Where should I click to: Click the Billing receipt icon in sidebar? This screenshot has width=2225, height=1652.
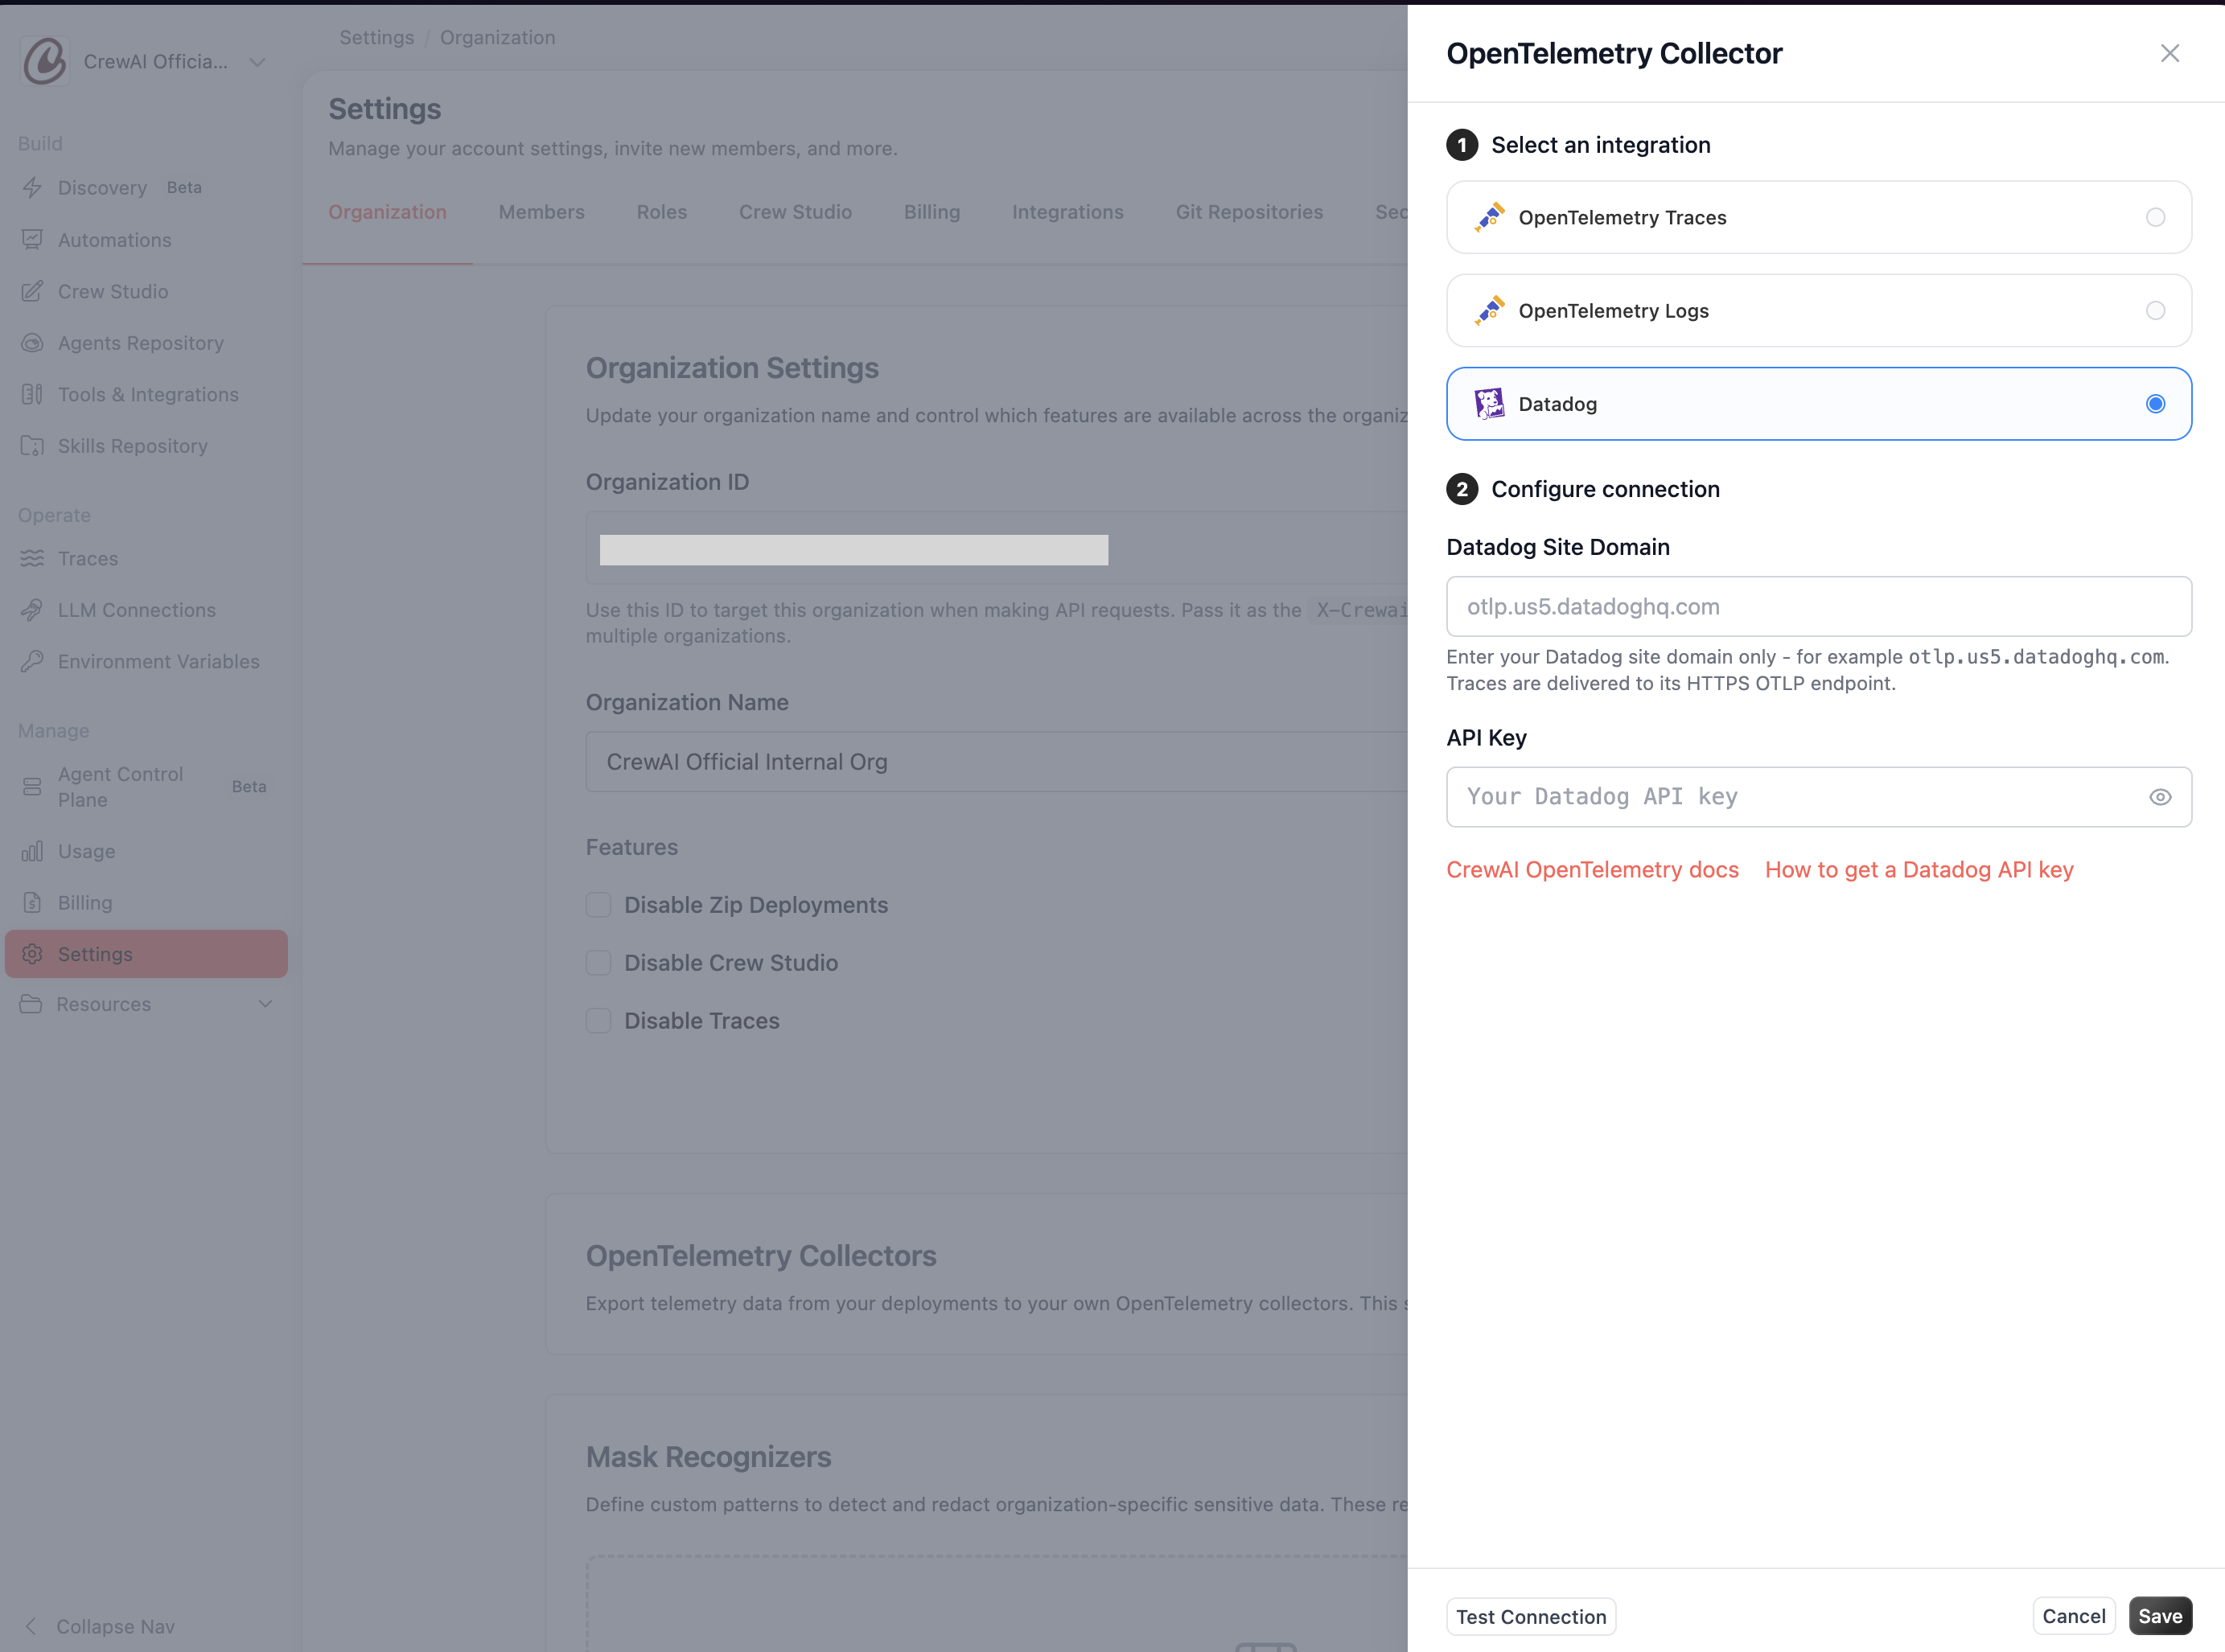coord(32,902)
